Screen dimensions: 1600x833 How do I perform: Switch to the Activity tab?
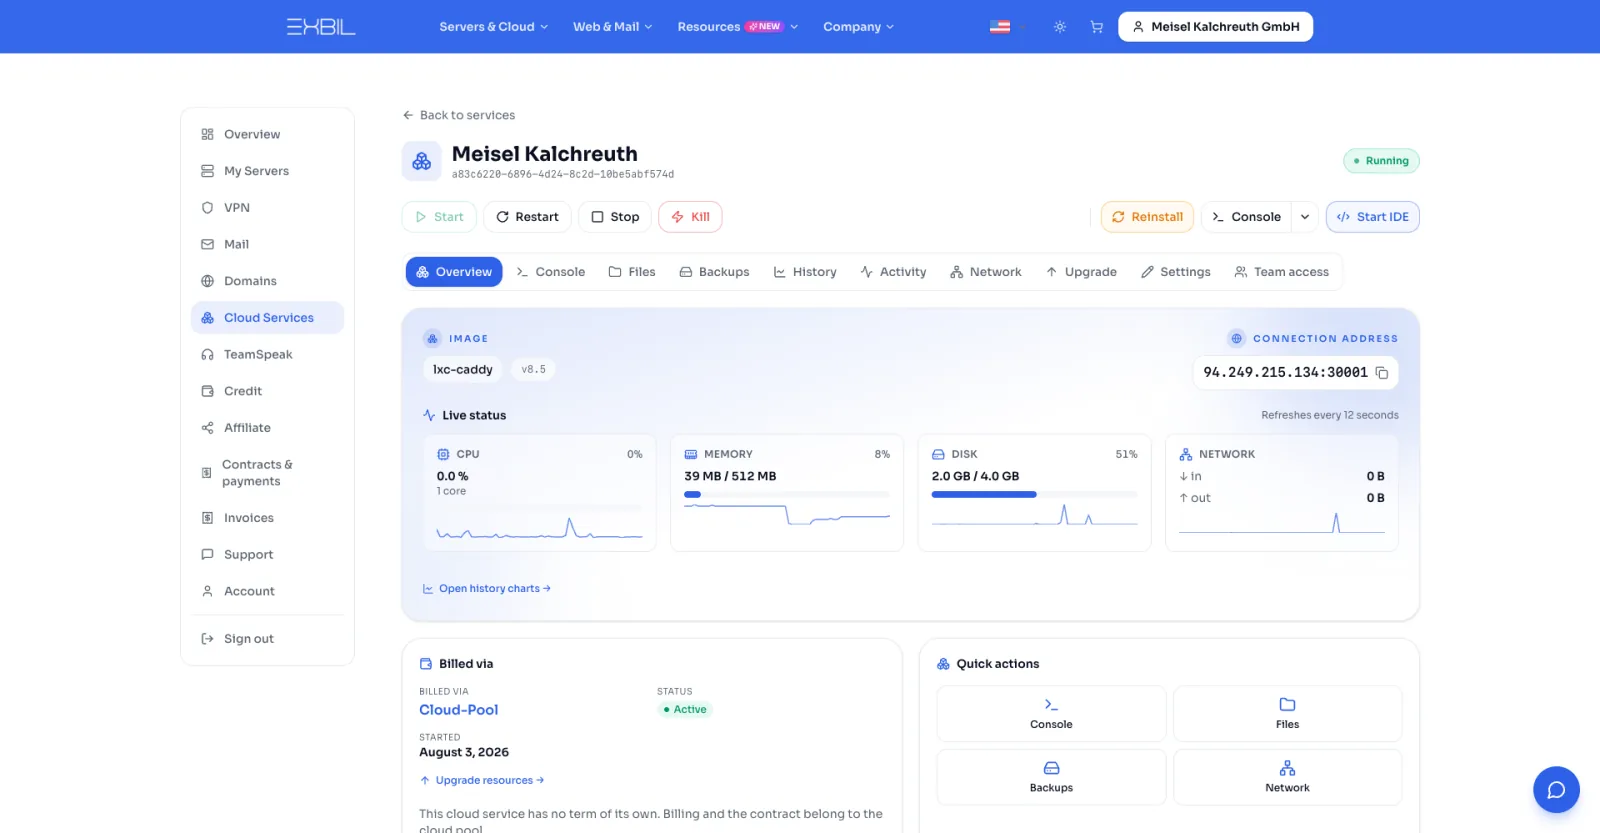(894, 272)
